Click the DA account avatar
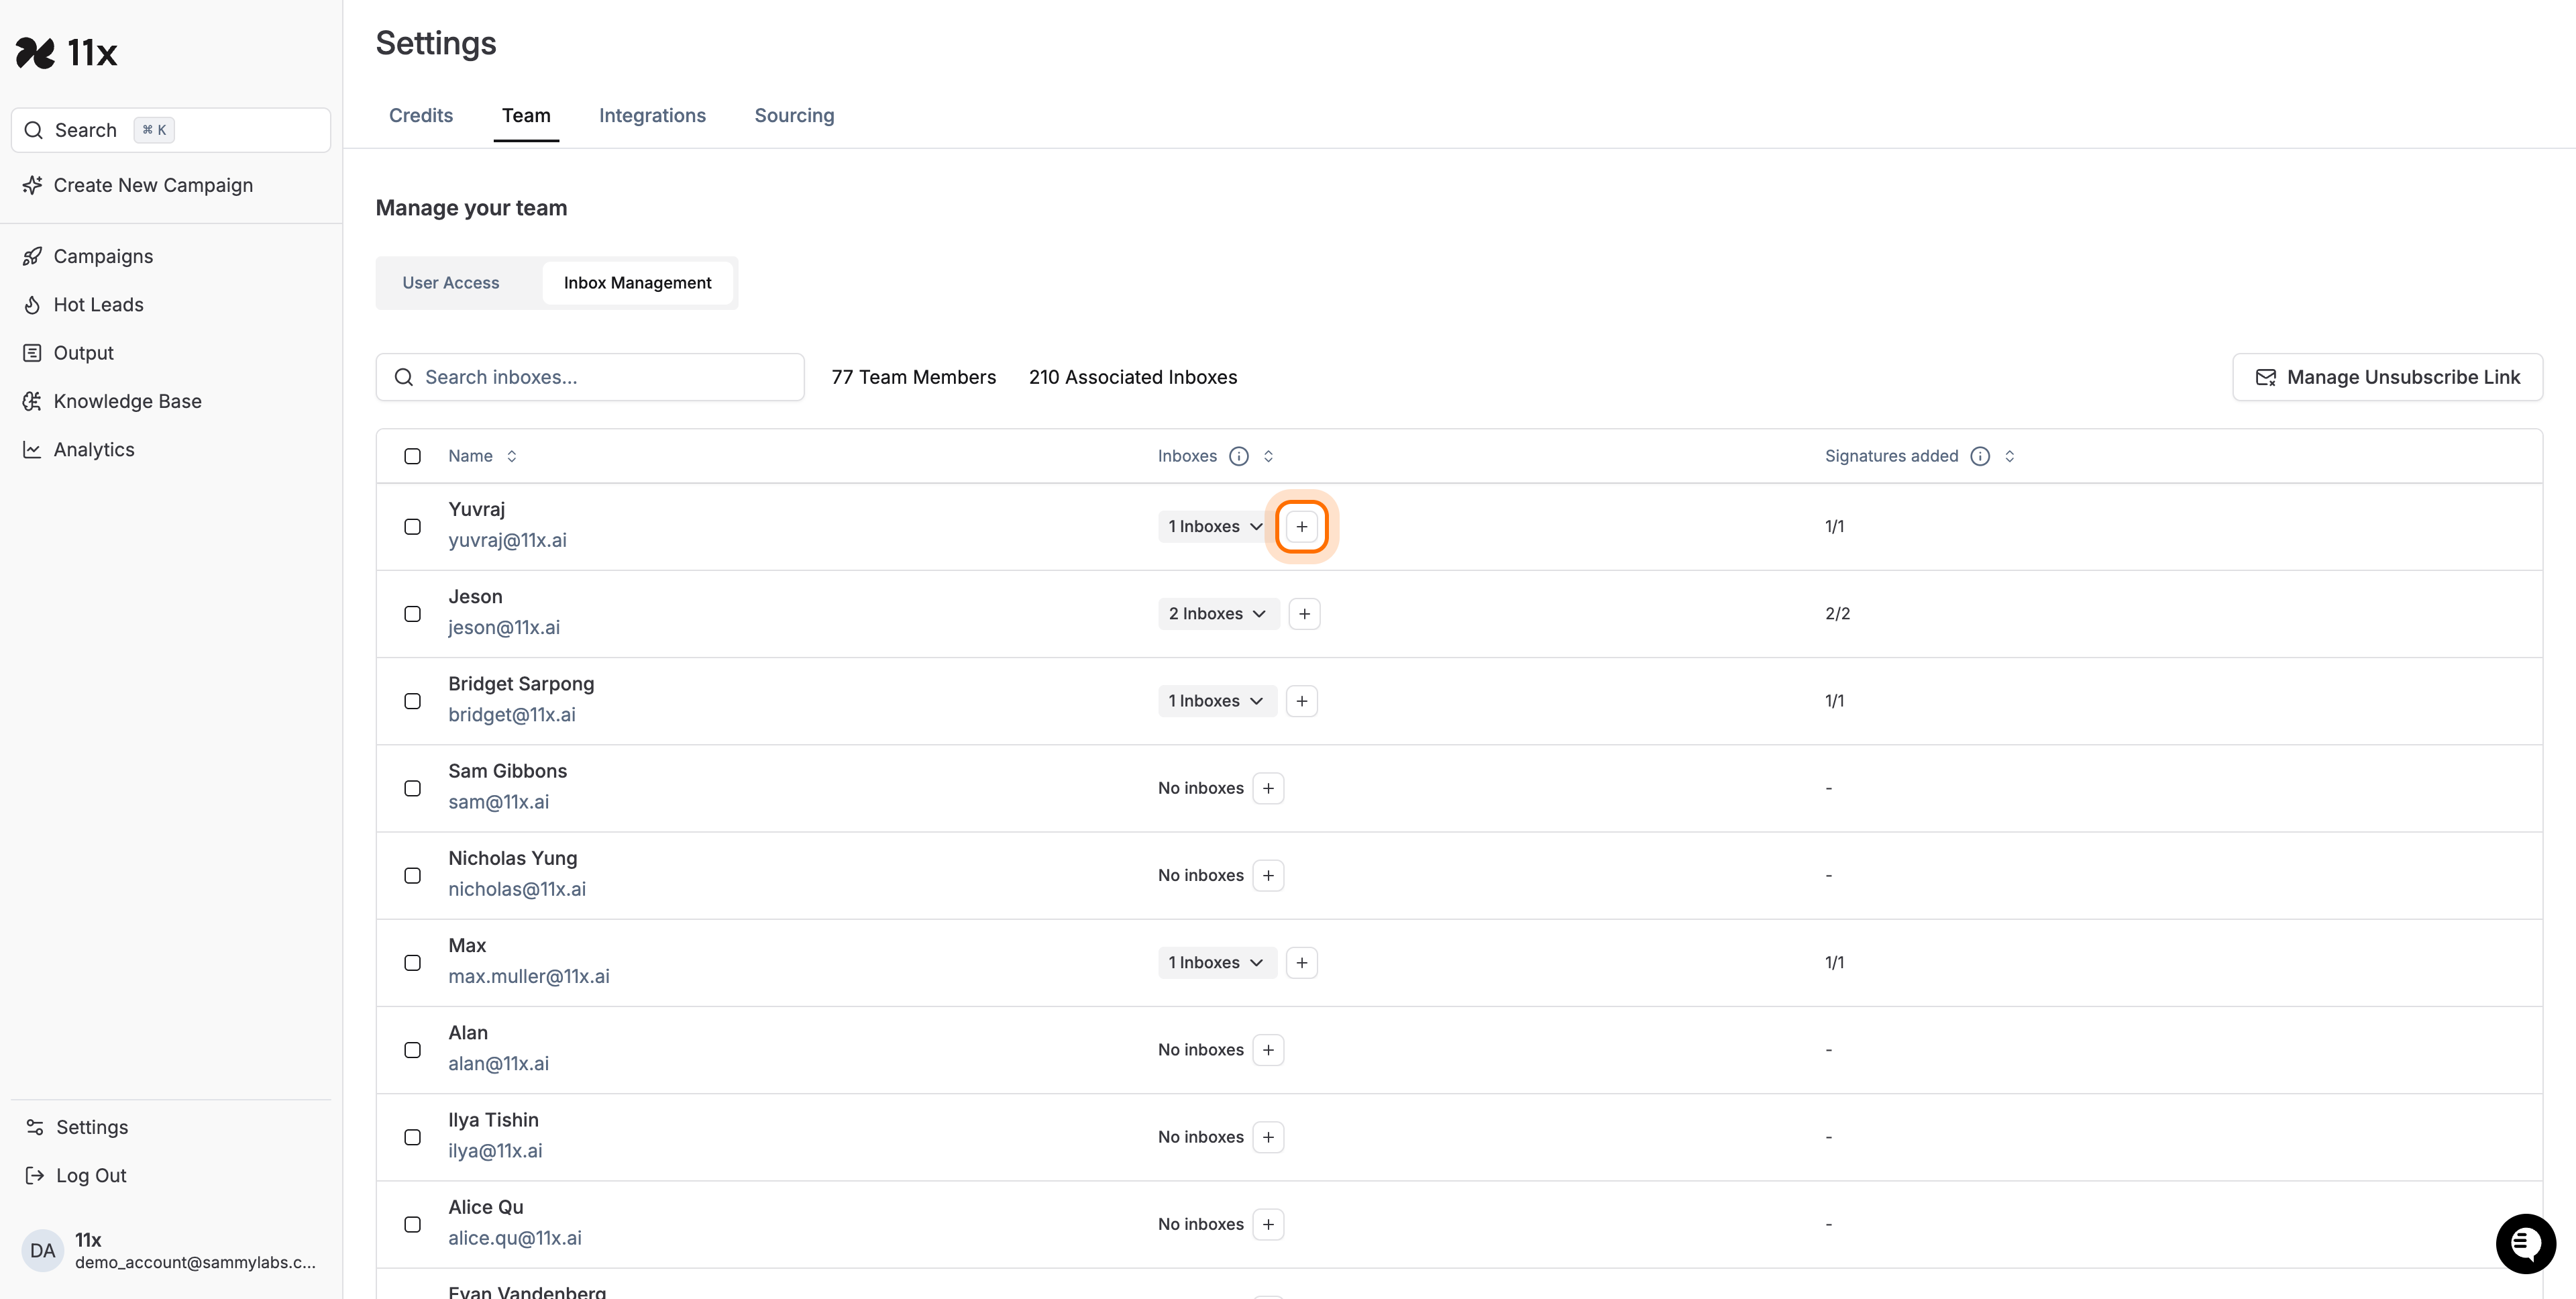The height and width of the screenshot is (1299, 2576). [x=43, y=1250]
